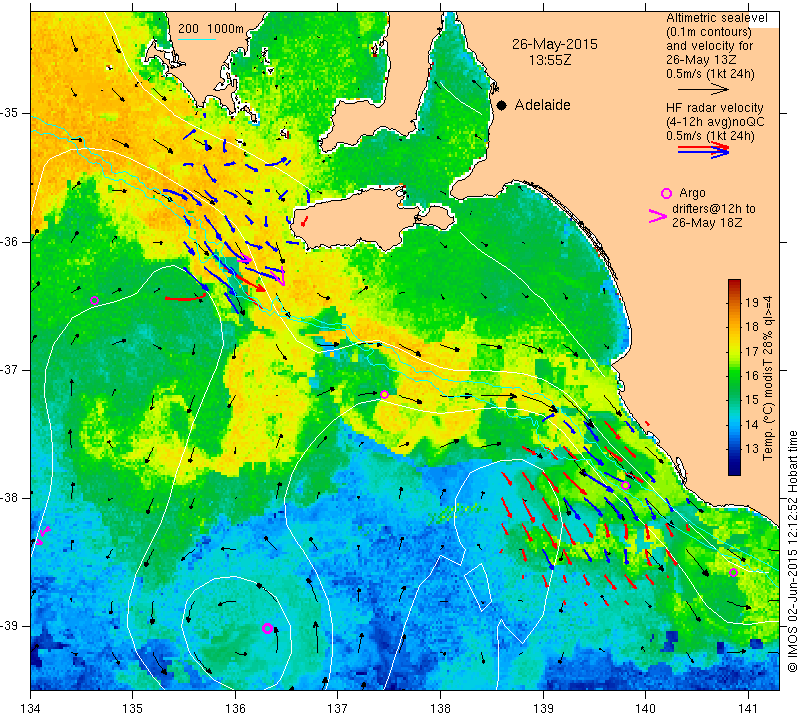The image size is (800, 720).
Task: Click the 'Altimetric sealevel' legend heading
Action: tap(716, 18)
